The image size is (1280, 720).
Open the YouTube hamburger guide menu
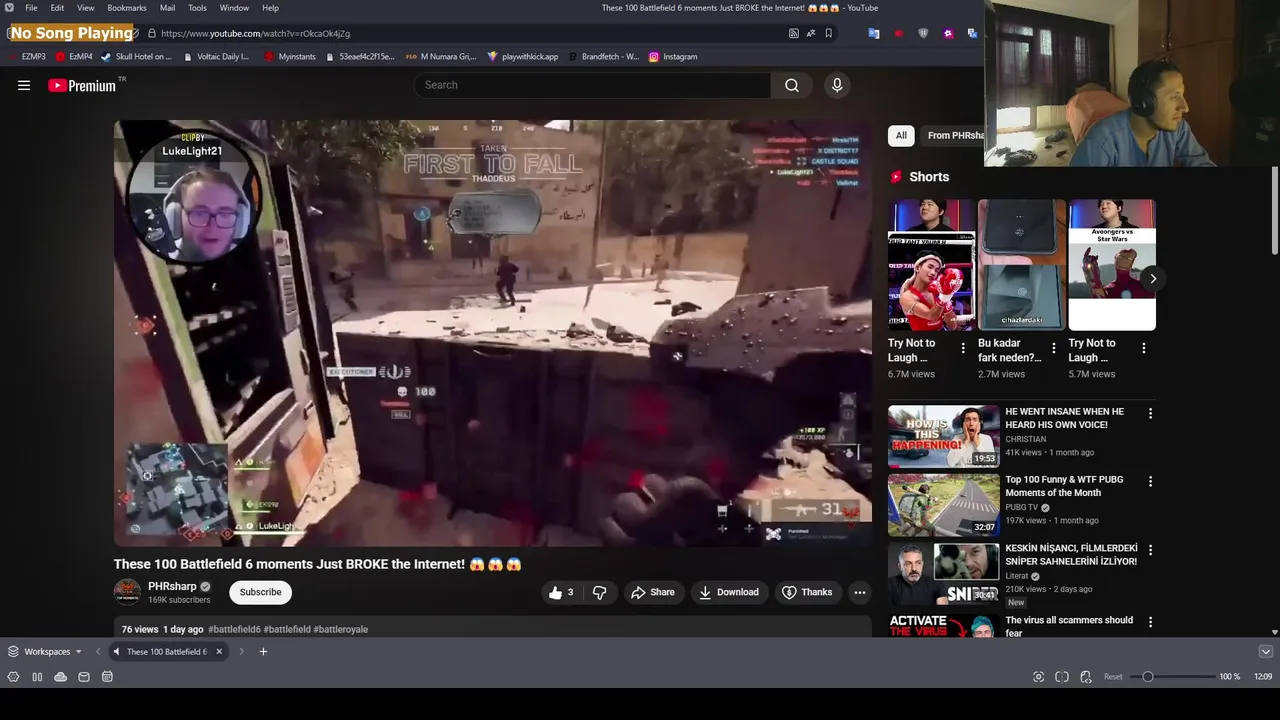tap(24, 85)
